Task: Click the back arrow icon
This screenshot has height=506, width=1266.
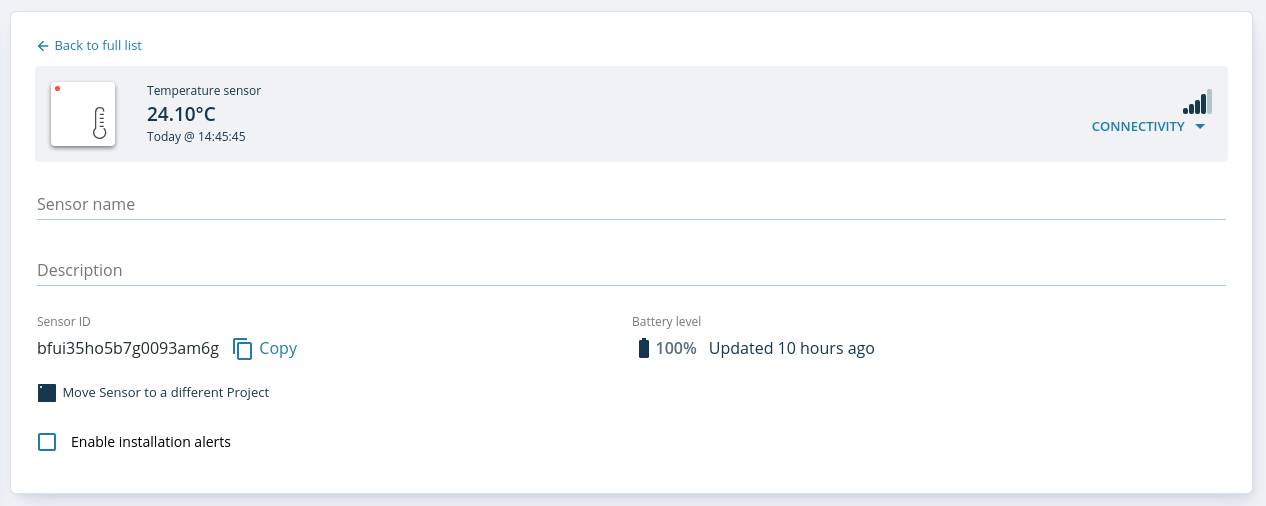Action: click(x=43, y=46)
